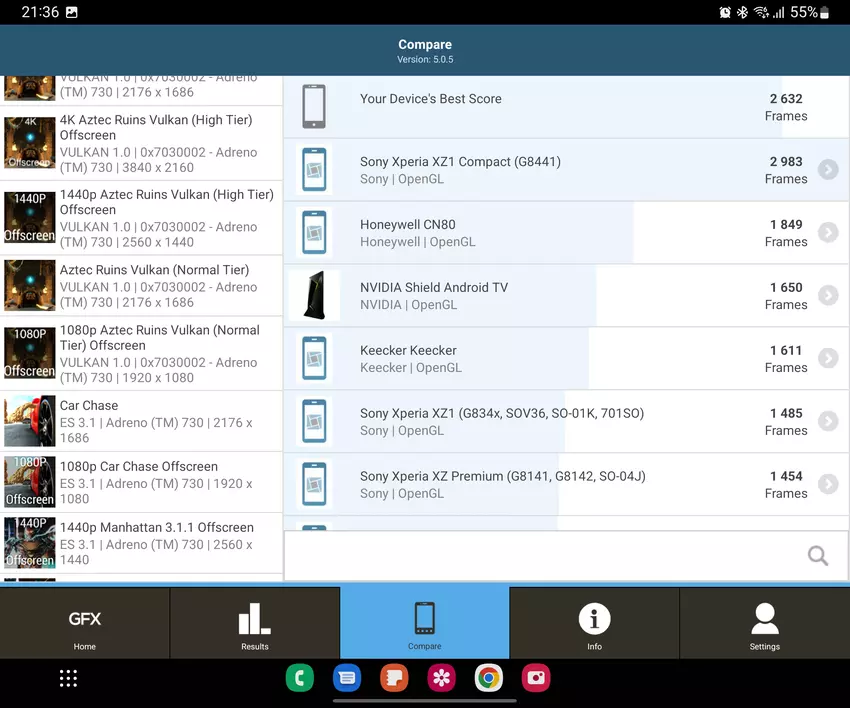
Task: Open the Info tab
Action: tap(594, 625)
